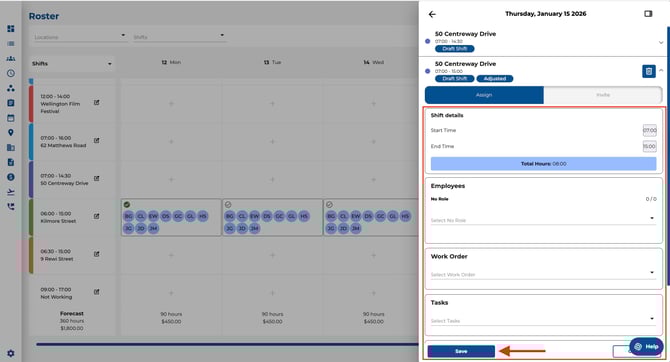Open the settings gear in sidebar
Image resolution: width=670 pixels, height=362 pixels.
pyautogui.click(x=11, y=353)
